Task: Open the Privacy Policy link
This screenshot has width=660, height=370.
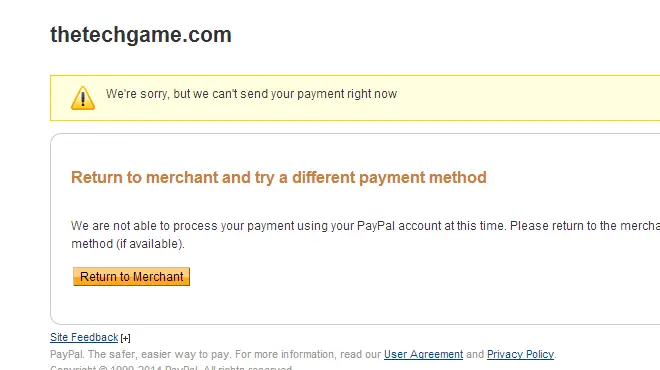Action: (x=520, y=354)
